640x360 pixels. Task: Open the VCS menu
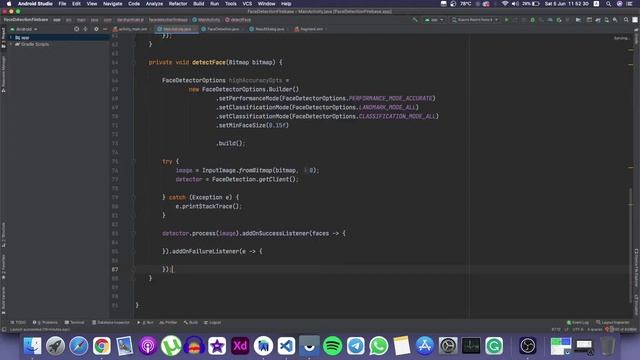247,4
